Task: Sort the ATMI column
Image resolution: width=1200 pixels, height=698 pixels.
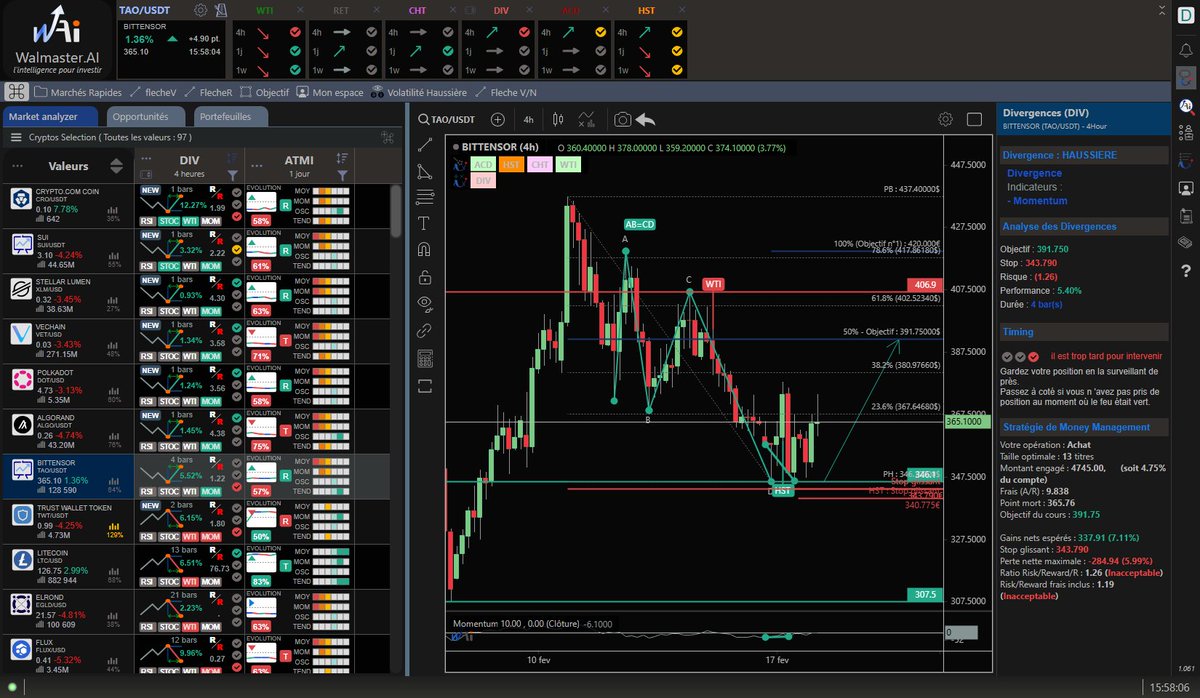Action: 342,158
